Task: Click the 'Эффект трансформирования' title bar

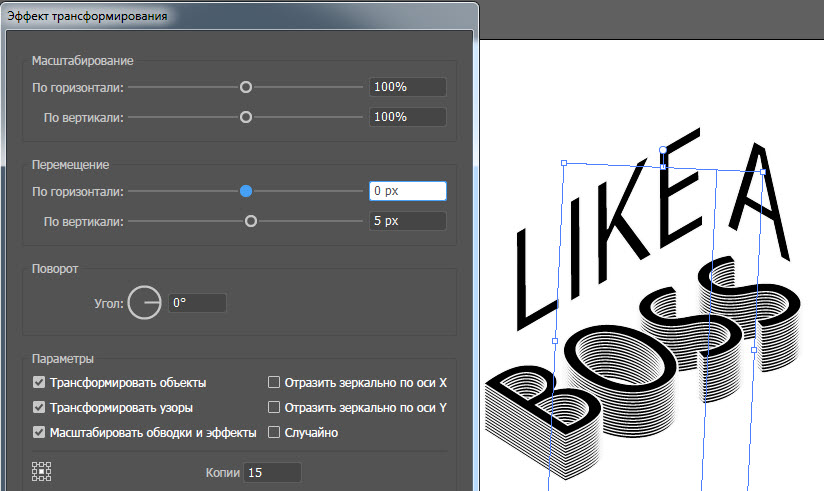Action: (239, 16)
